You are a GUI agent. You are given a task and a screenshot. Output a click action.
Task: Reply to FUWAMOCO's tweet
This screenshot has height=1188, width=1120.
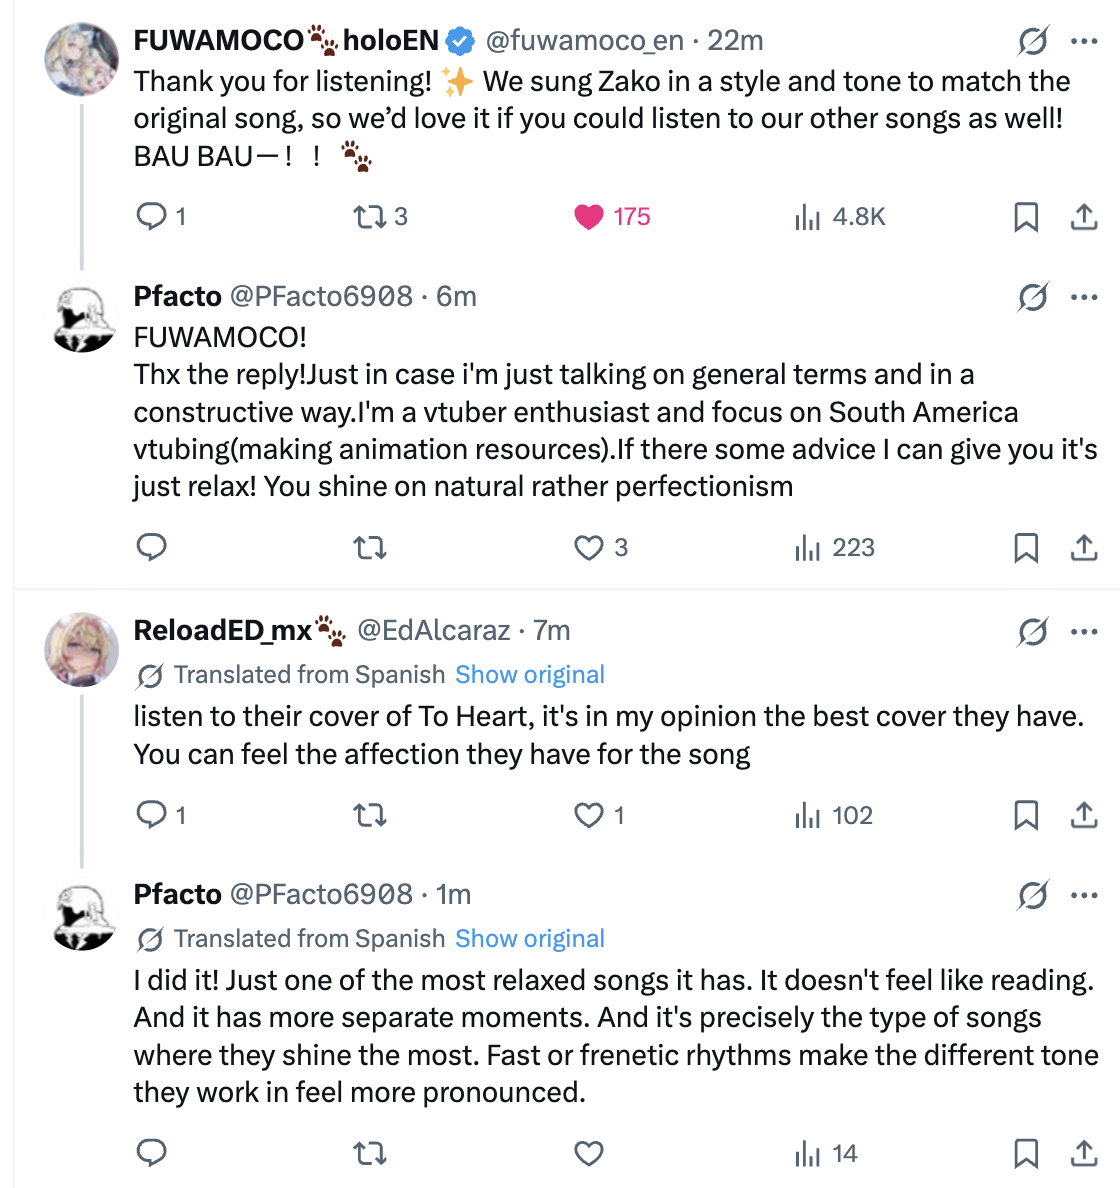(x=151, y=216)
